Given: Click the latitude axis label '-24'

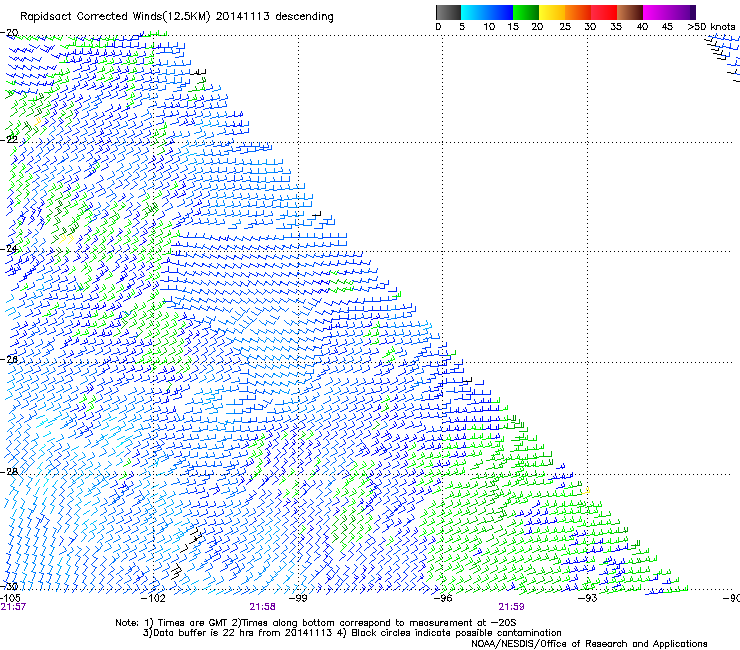Looking at the screenshot, I should pyautogui.click(x=9, y=248).
